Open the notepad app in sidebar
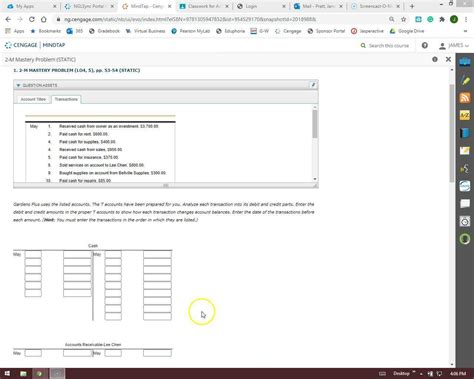This screenshot has width=474, height=379. click(x=465, y=151)
